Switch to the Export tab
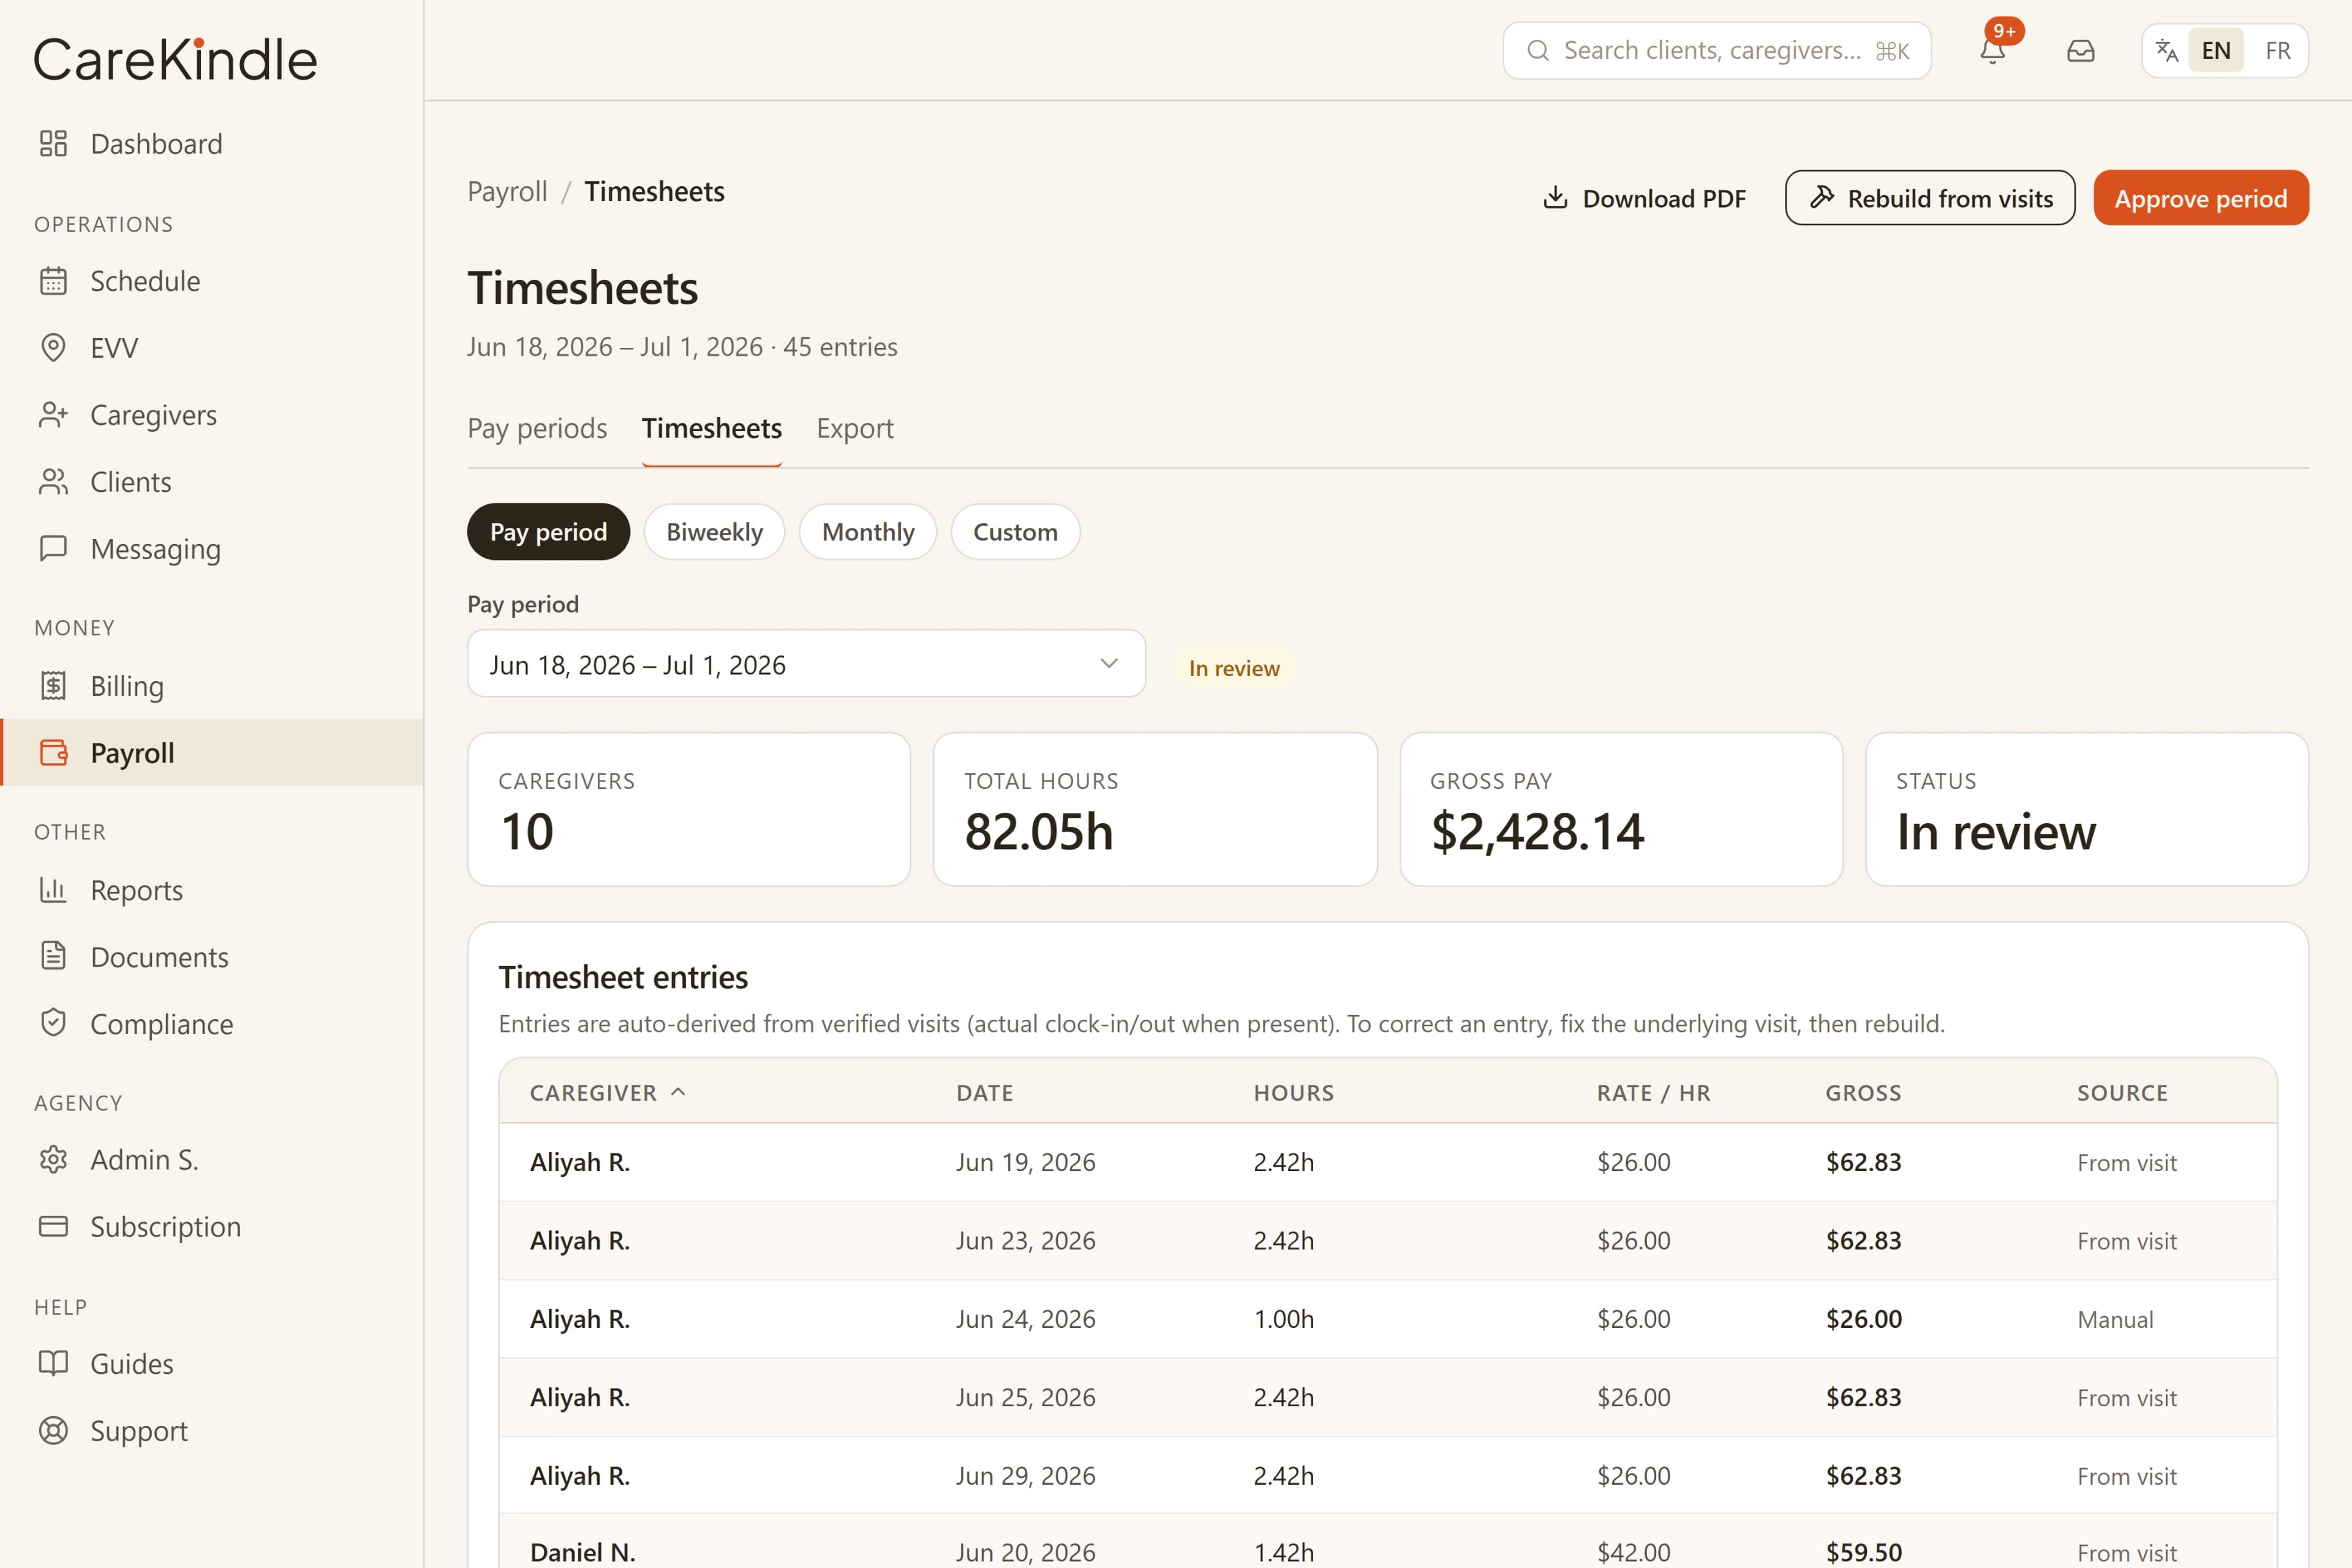Image resolution: width=2352 pixels, height=1568 pixels. (855, 429)
